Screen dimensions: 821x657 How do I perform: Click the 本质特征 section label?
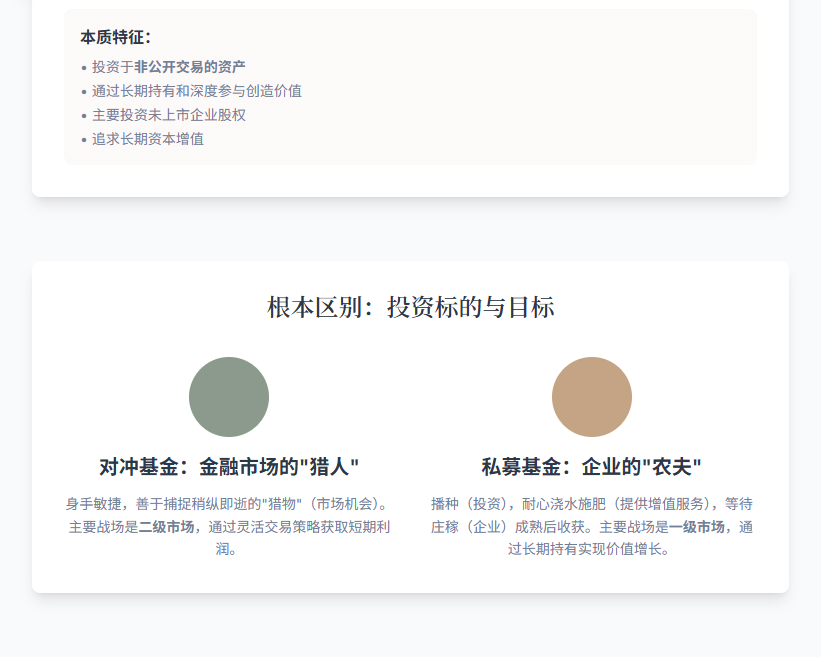point(116,37)
